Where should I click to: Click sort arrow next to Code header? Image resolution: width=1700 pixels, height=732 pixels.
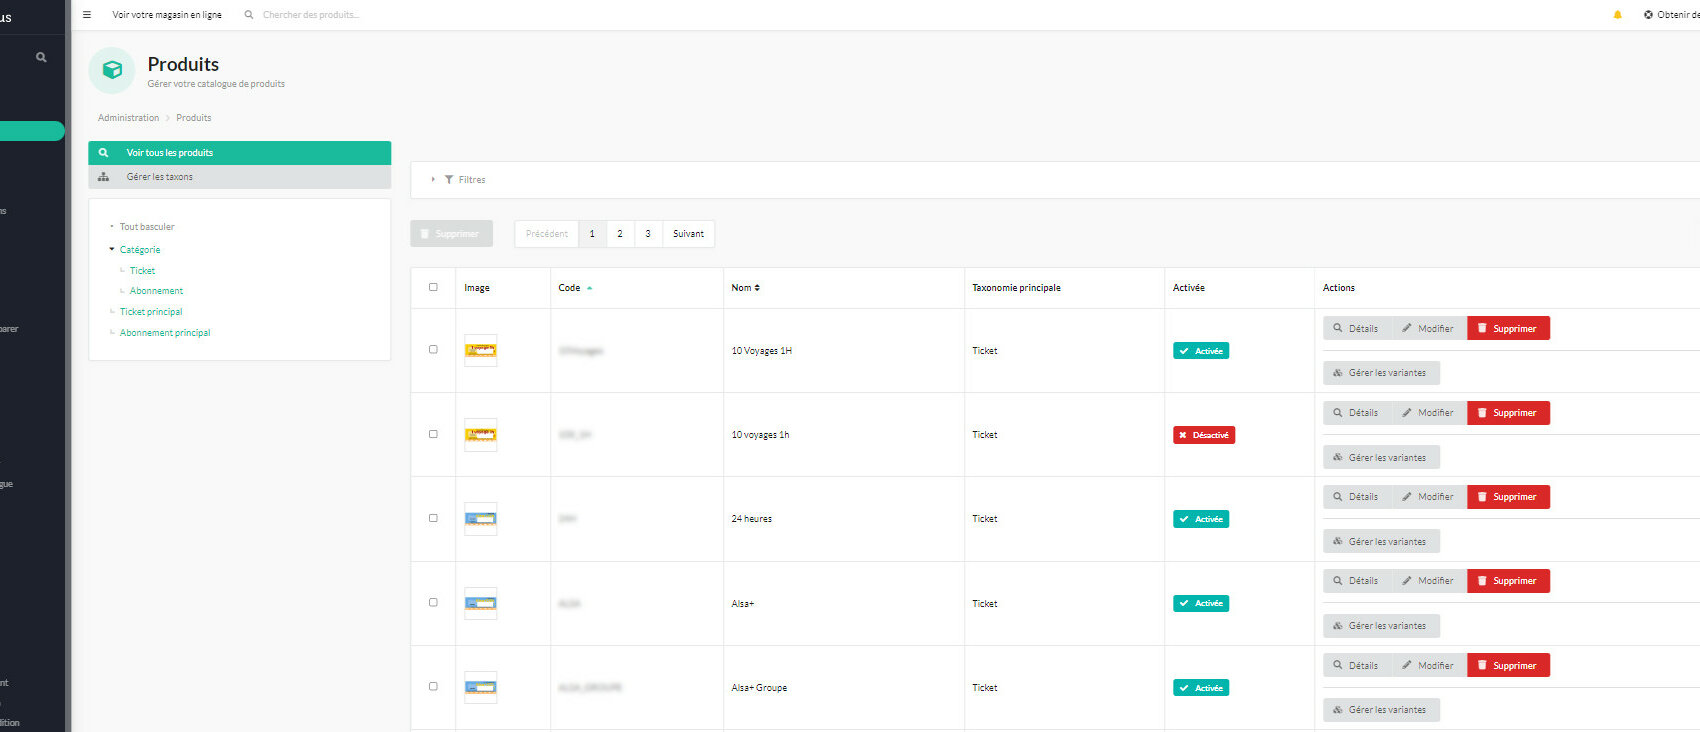(x=590, y=288)
